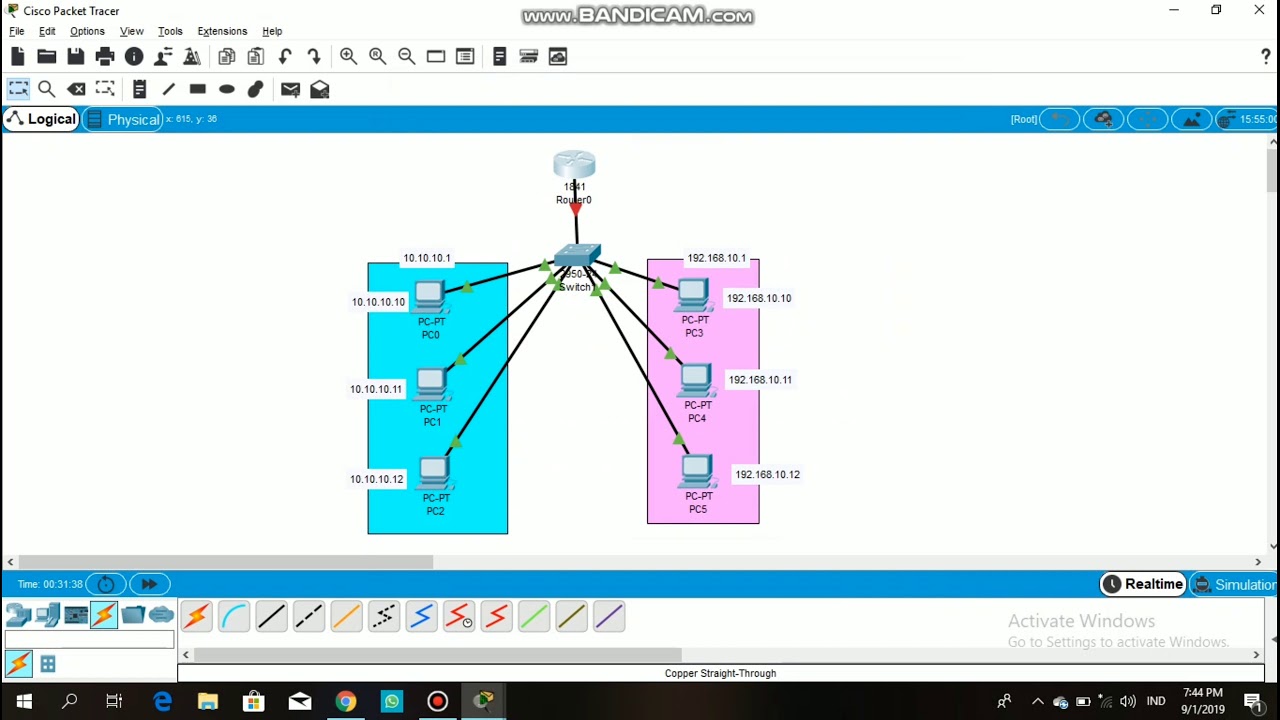1280x720 pixels.
Task: Create a new file from toolbar
Action: [x=18, y=57]
